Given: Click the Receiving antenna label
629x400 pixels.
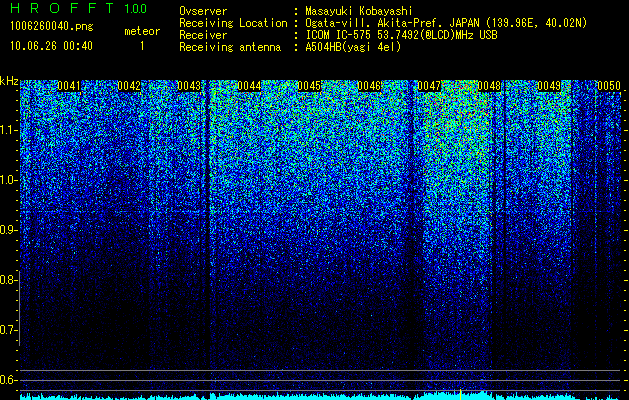Looking at the screenshot, I should pos(230,47).
